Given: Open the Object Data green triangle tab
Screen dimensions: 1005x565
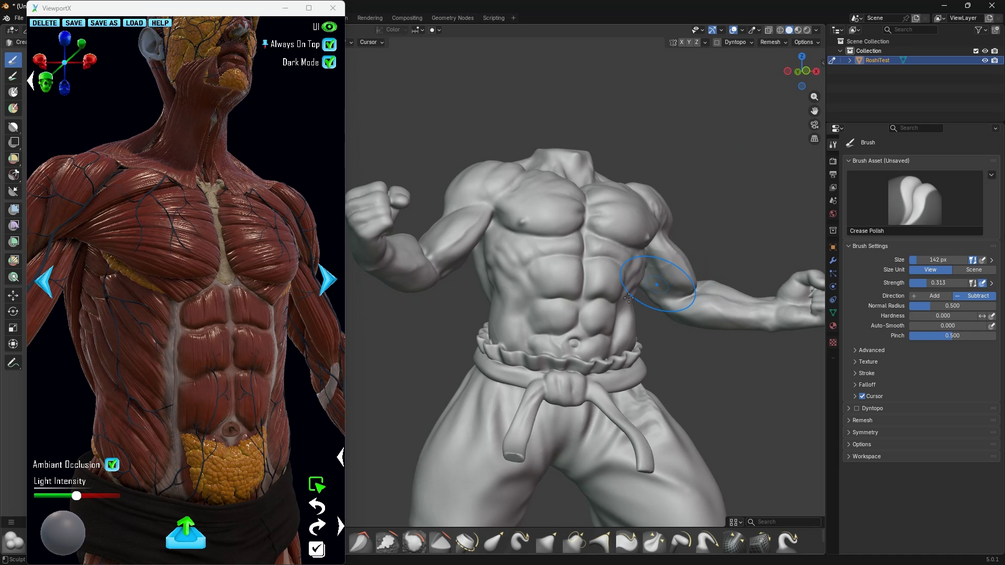Looking at the screenshot, I should (833, 312).
